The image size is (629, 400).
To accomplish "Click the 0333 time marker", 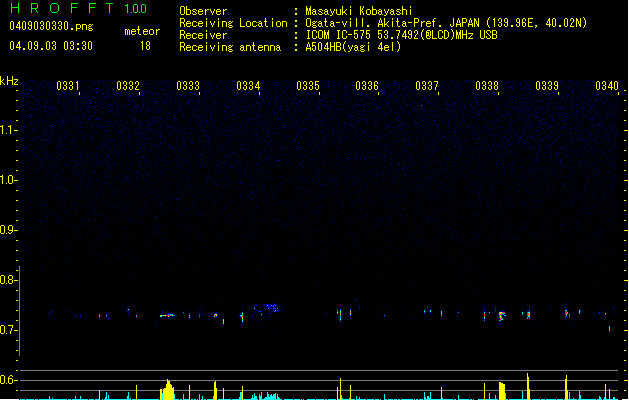I will pyautogui.click(x=188, y=86).
